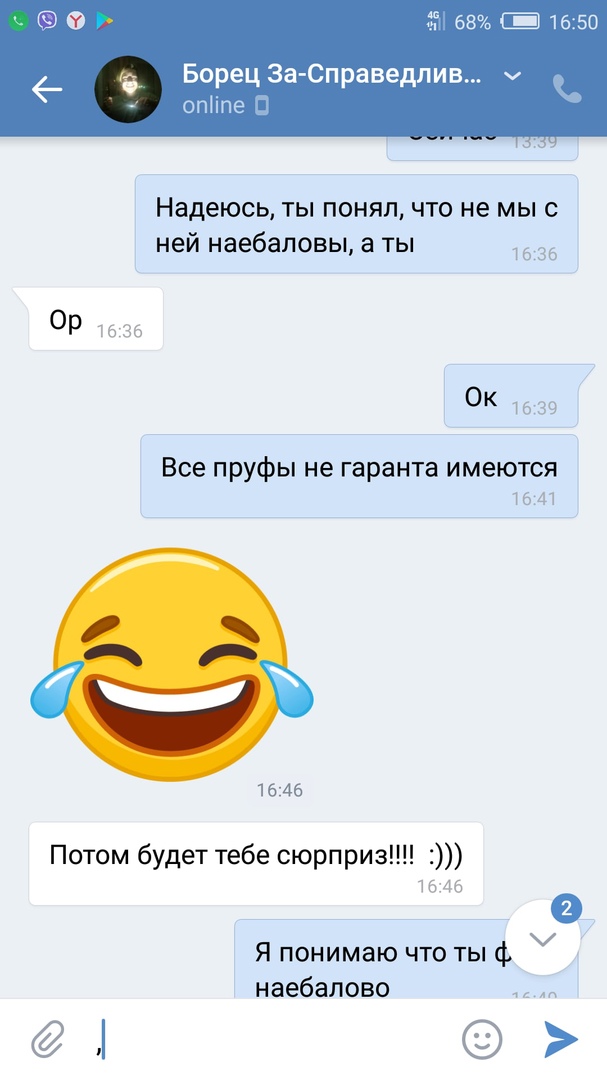Tap the send arrow button
Screen dimensions: 607x1080
click(561, 1039)
